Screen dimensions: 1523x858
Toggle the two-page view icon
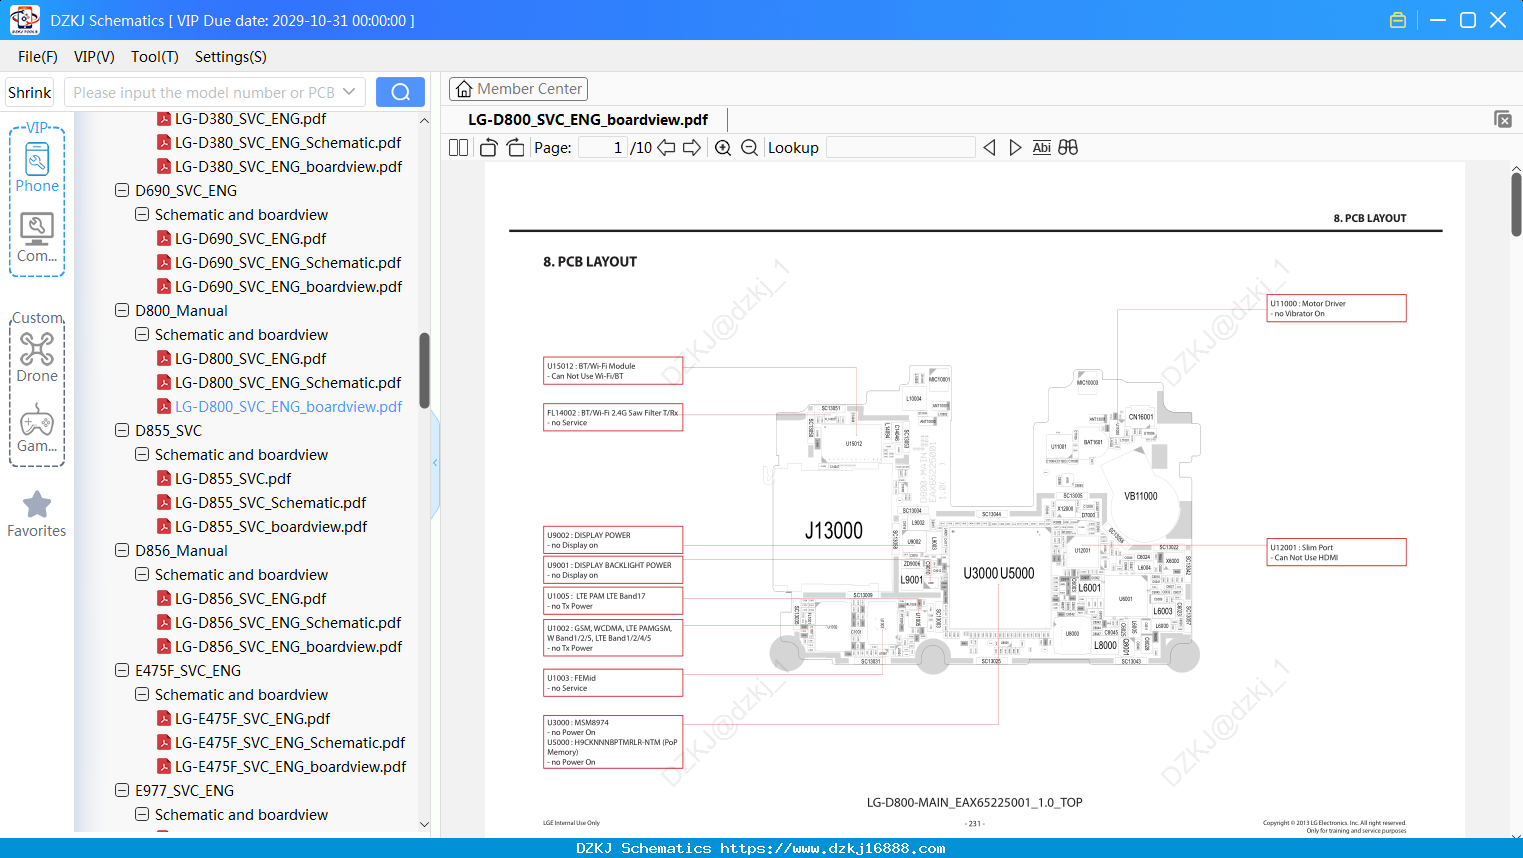[x=458, y=148]
